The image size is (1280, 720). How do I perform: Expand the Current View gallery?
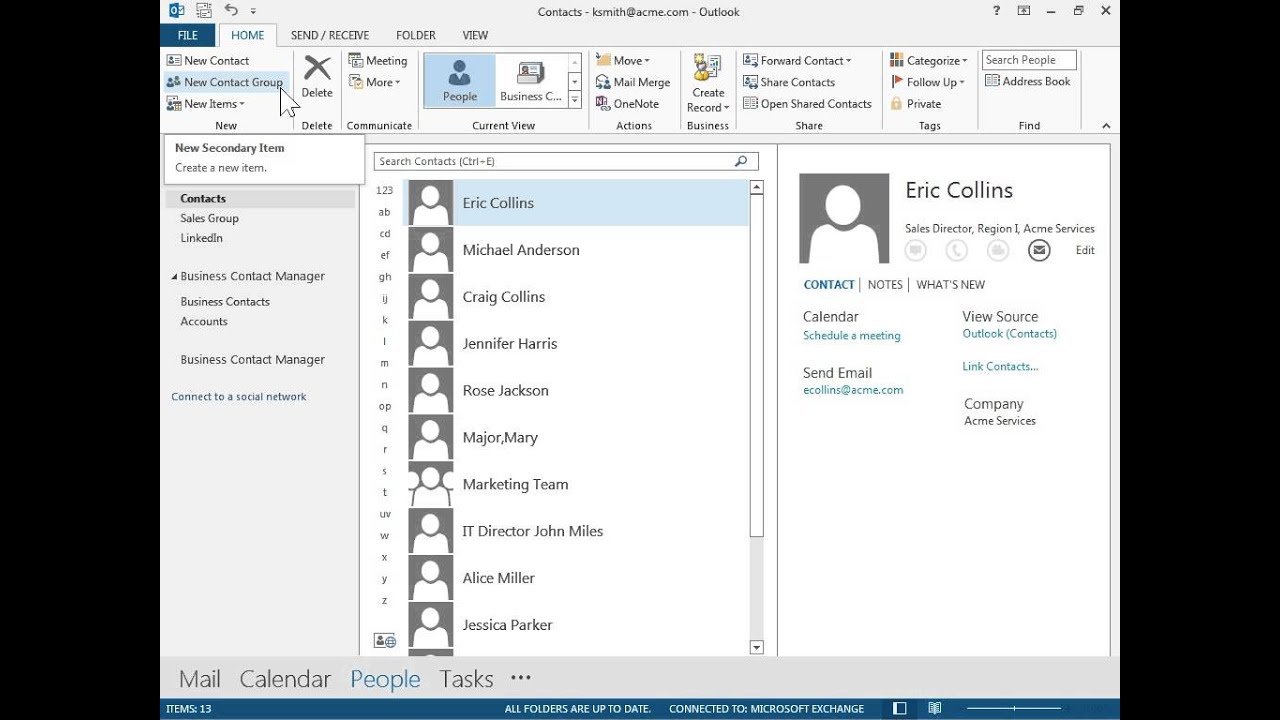click(x=574, y=100)
